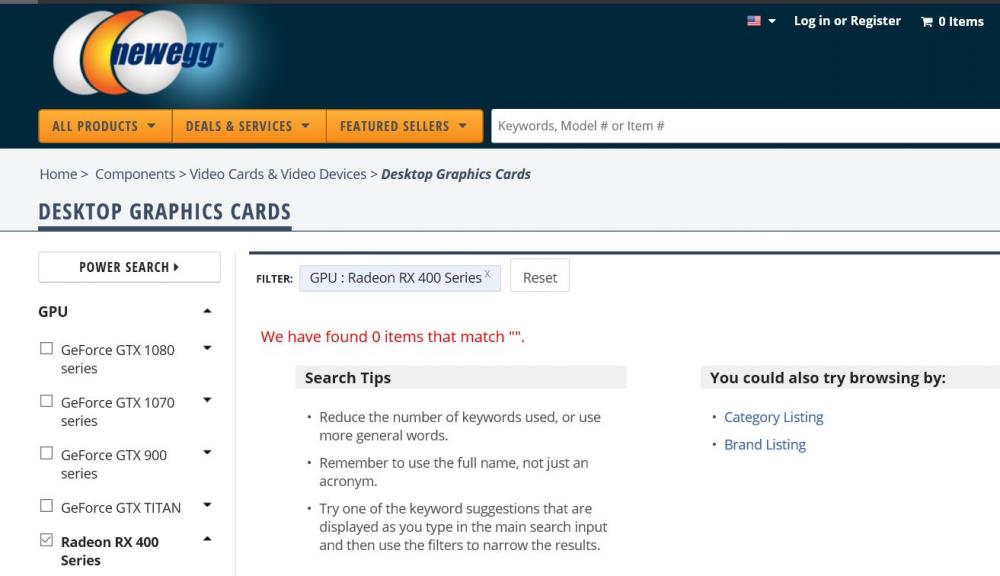Open the shopping cart icon
The width and height of the screenshot is (1000, 576).
click(927, 21)
